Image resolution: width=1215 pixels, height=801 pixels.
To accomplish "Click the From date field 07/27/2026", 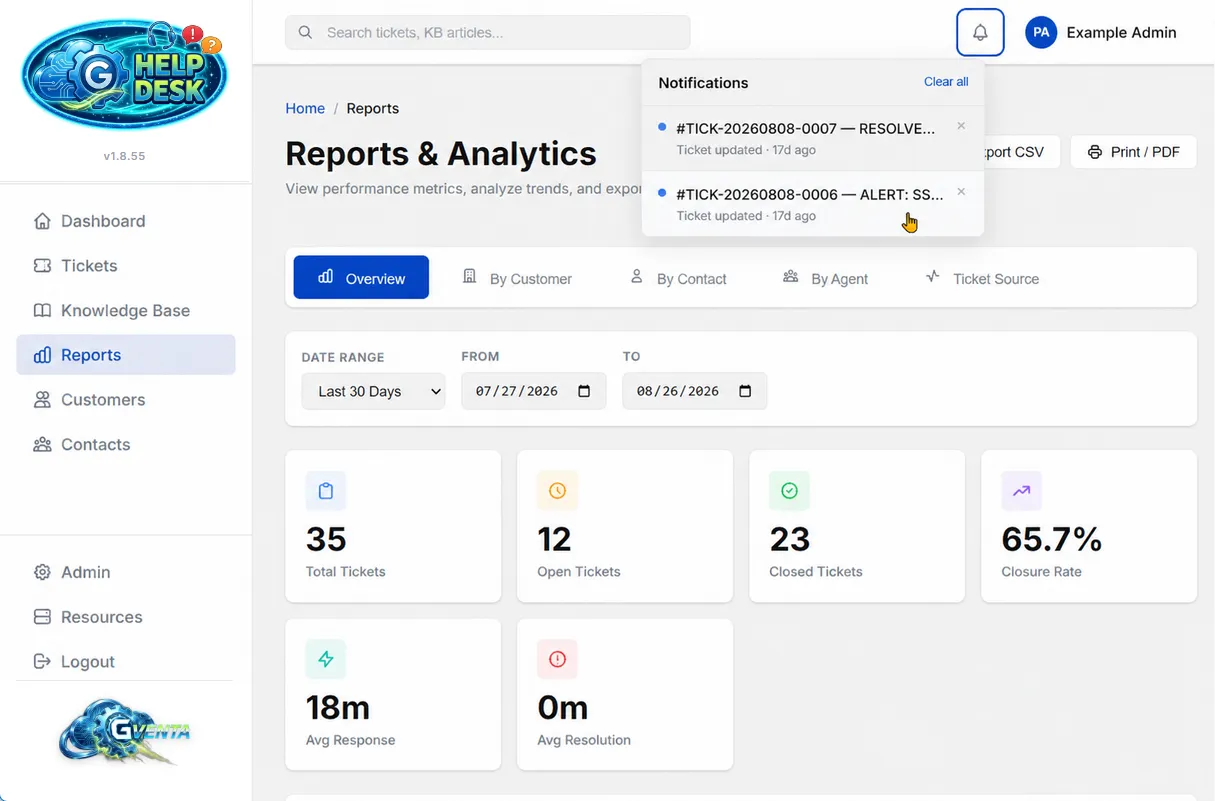I will pos(534,391).
